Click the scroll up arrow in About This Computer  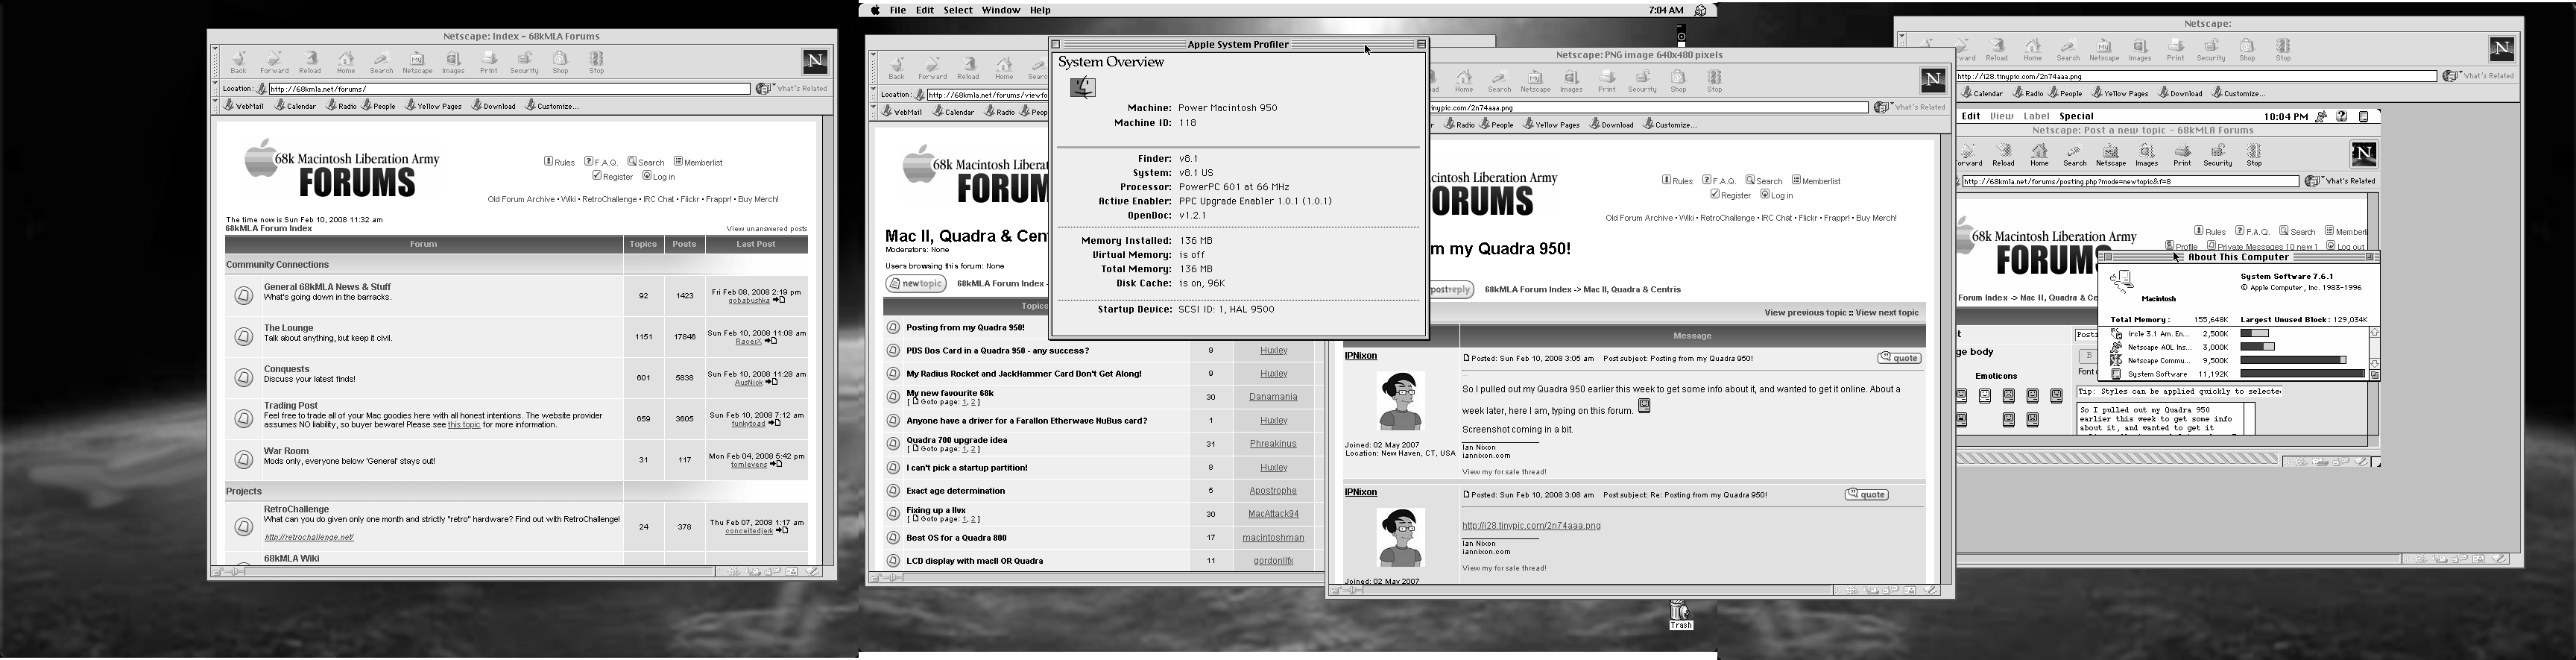coord(2375,333)
